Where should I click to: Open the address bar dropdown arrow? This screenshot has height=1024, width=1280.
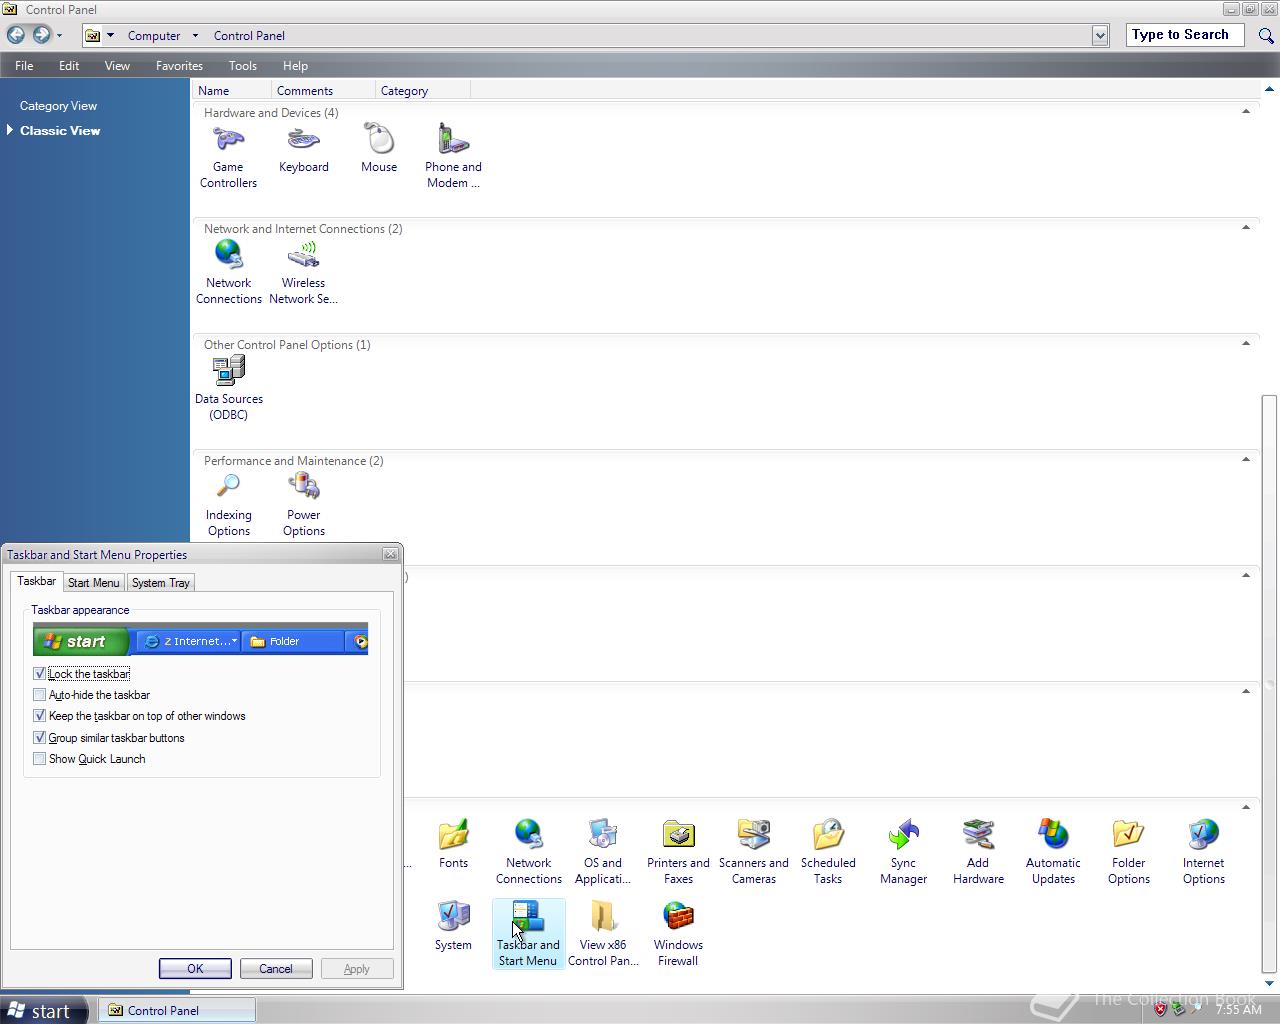pos(1100,36)
